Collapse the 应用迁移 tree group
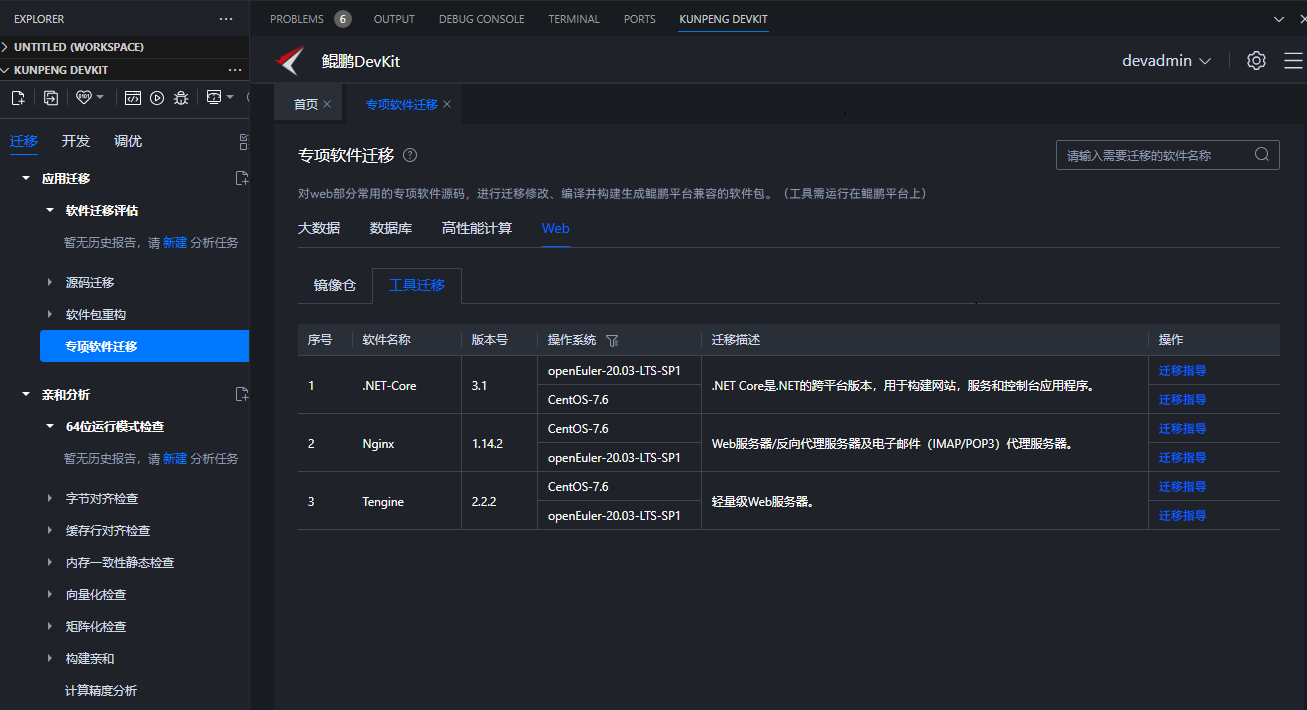This screenshot has width=1307, height=710. (x=26, y=178)
